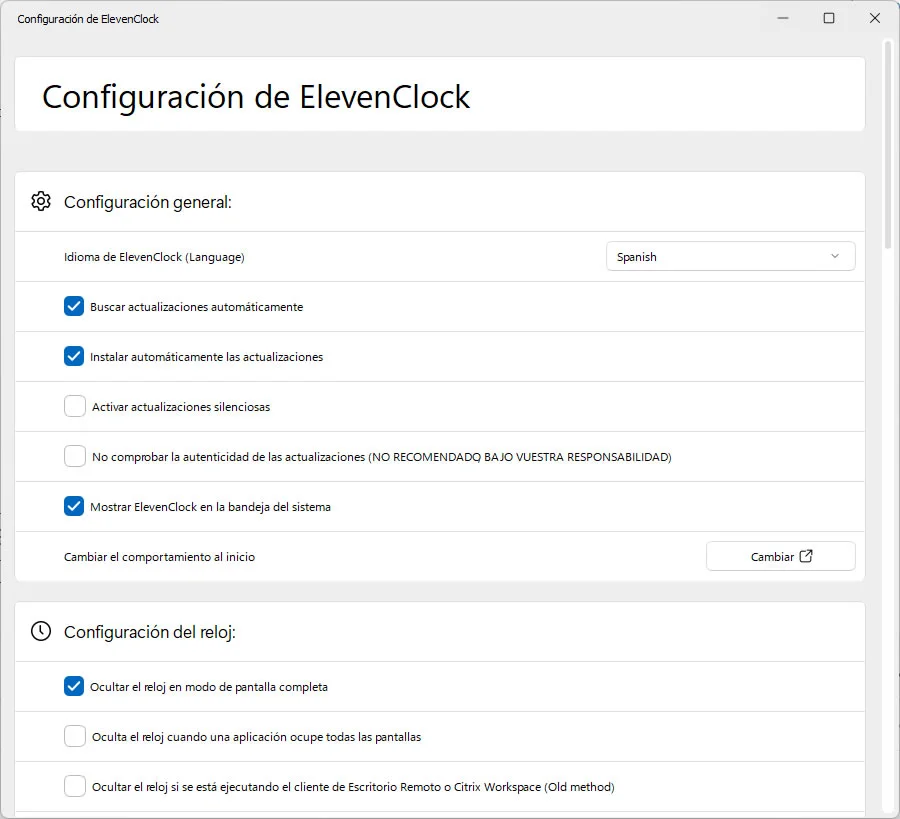900x819 pixels.
Task: Click the Cambiar el comportamiento al inicio label
Action: (160, 557)
